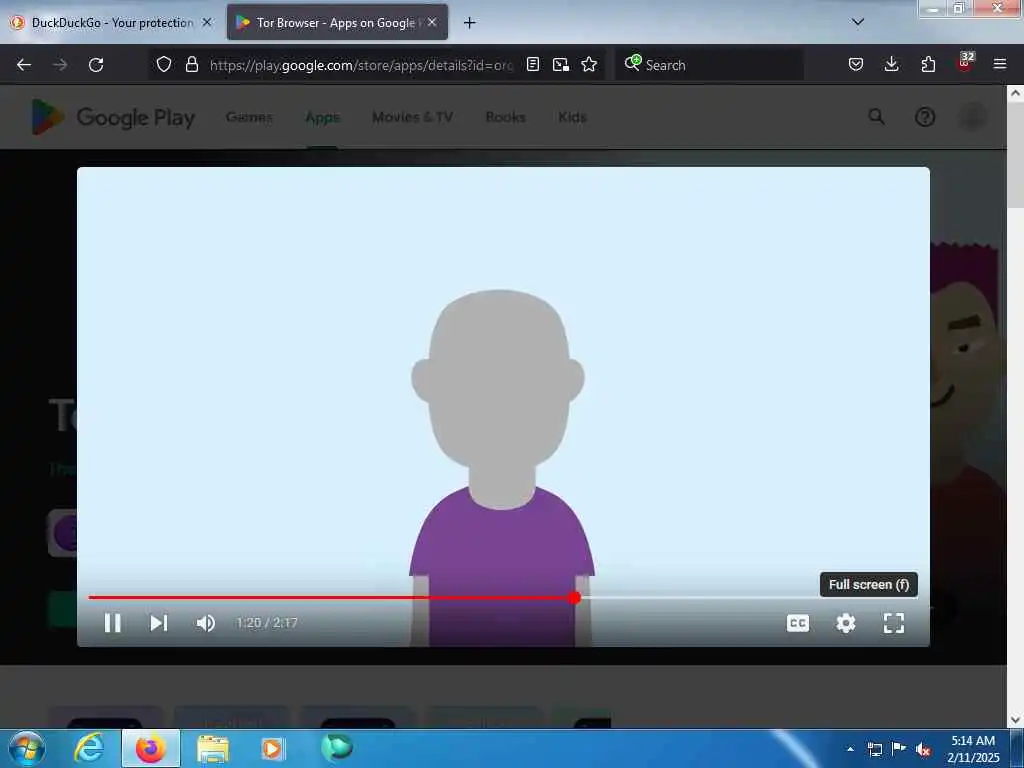Screen dimensions: 1024x768
Task: Open the Movies & TV section
Action: [412, 117]
